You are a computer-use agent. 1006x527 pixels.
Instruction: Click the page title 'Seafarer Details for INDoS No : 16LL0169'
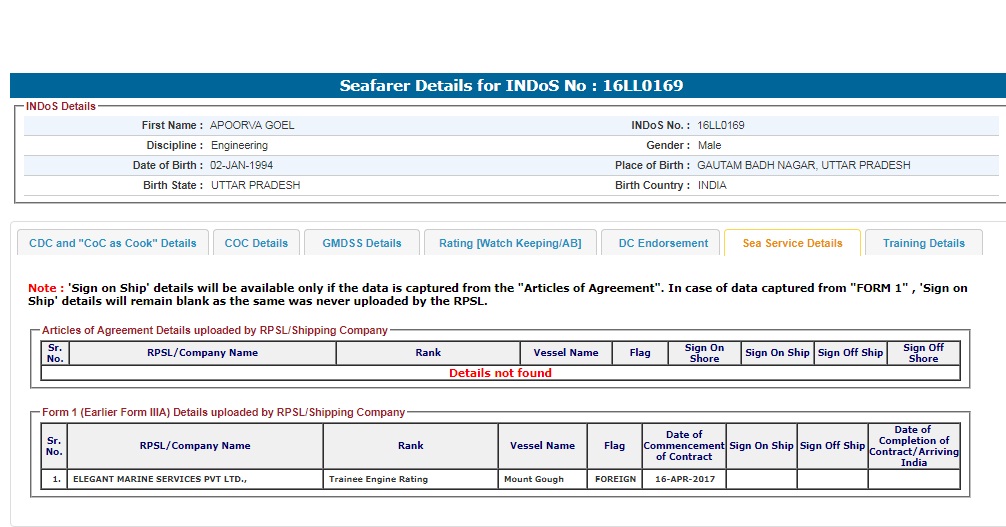click(x=511, y=85)
